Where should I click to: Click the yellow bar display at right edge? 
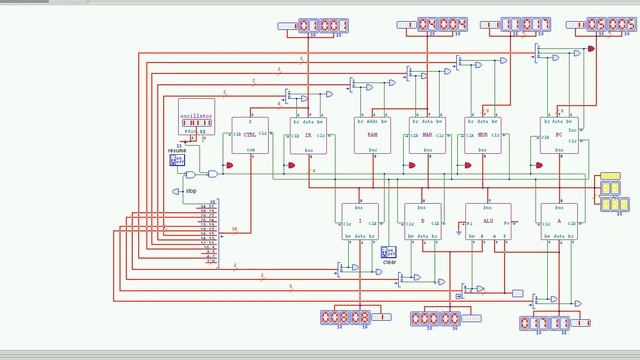[611, 176]
